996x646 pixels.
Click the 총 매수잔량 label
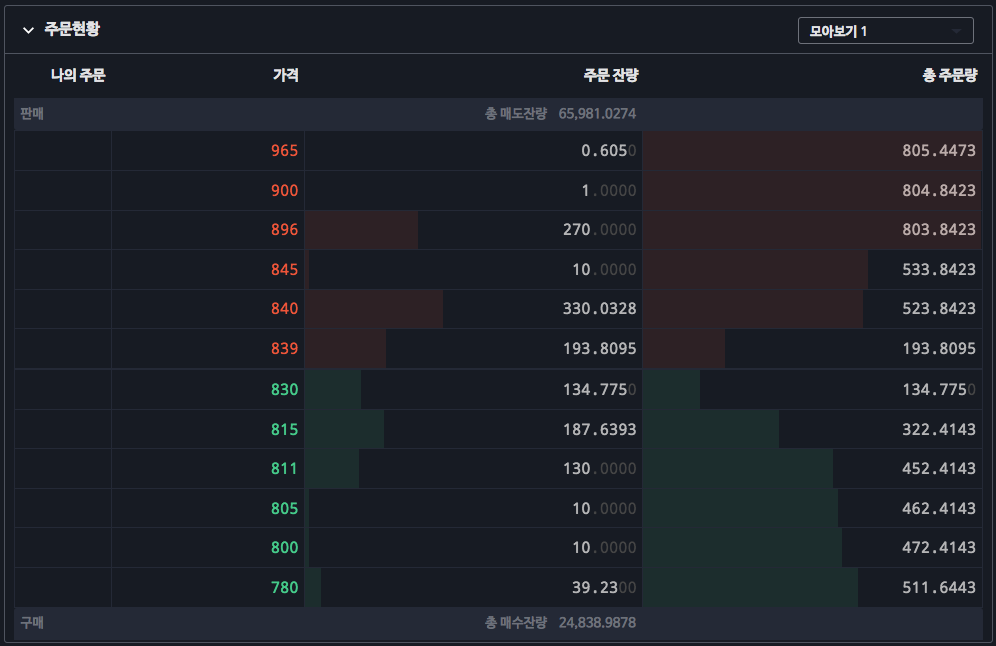pos(516,622)
